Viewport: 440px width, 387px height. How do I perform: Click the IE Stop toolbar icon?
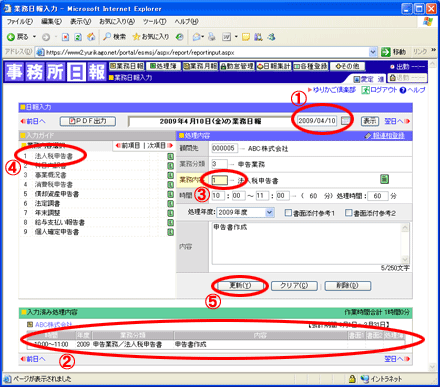[65, 37]
